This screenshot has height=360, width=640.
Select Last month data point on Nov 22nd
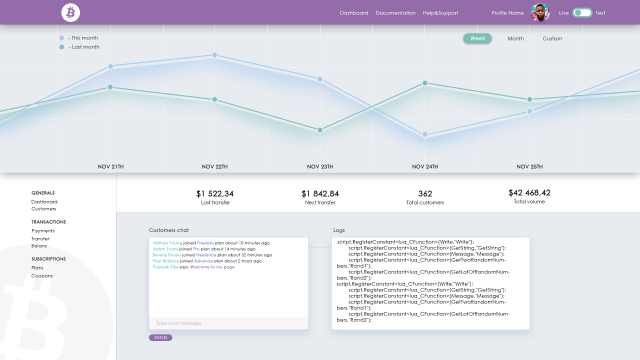215,100
